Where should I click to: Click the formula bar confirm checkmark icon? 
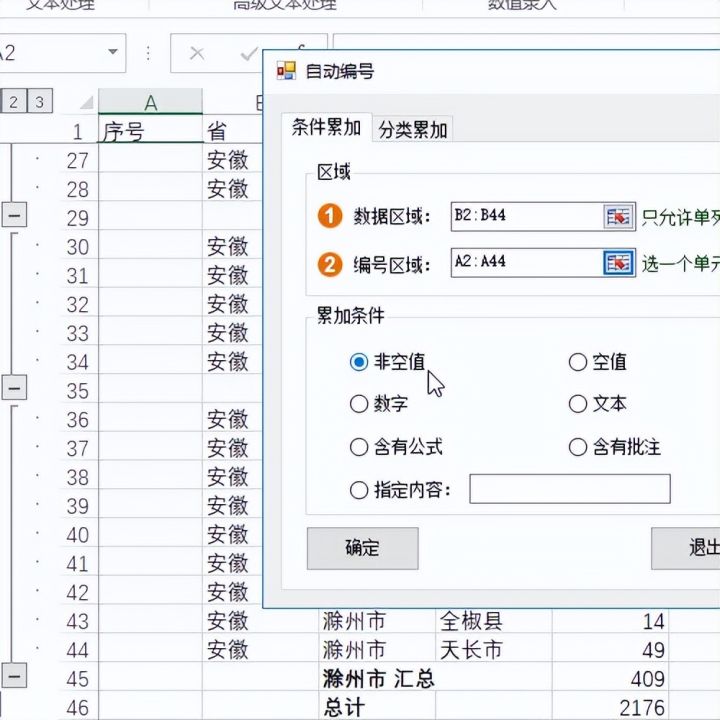pyautogui.click(x=249, y=54)
